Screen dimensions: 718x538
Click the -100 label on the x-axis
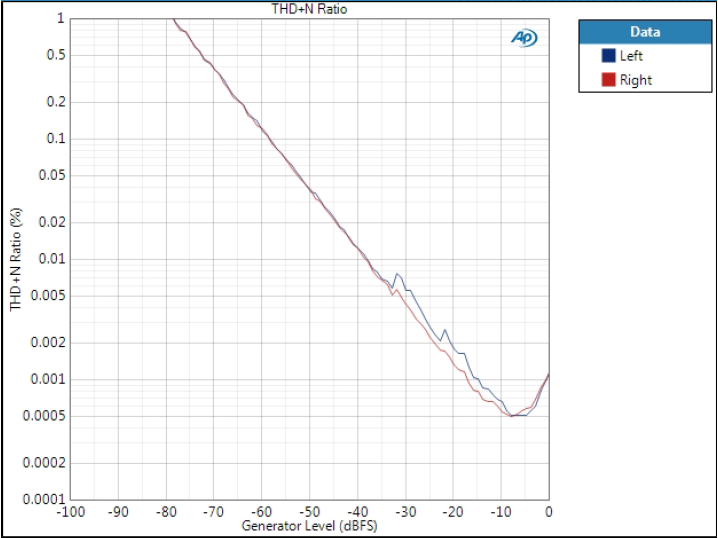pyautogui.click(x=71, y=511)
